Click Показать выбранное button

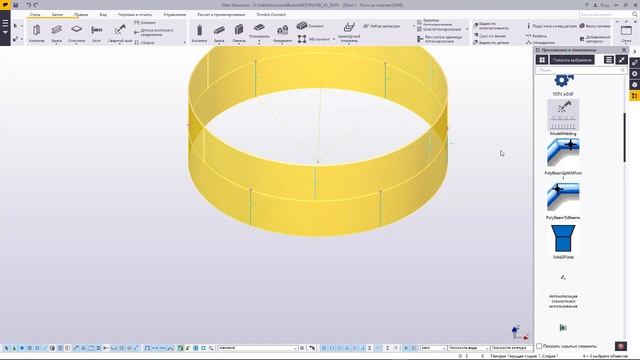572,60
